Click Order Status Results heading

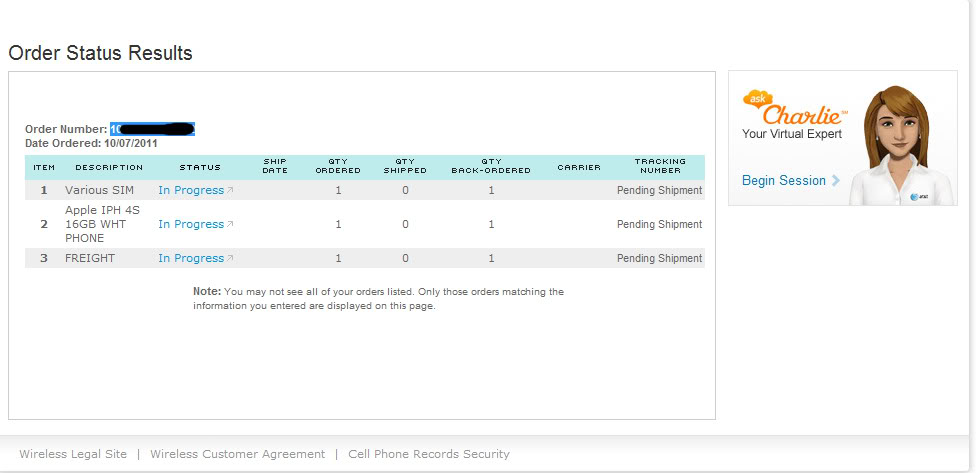pyautogui.click(x=100, y=53)
